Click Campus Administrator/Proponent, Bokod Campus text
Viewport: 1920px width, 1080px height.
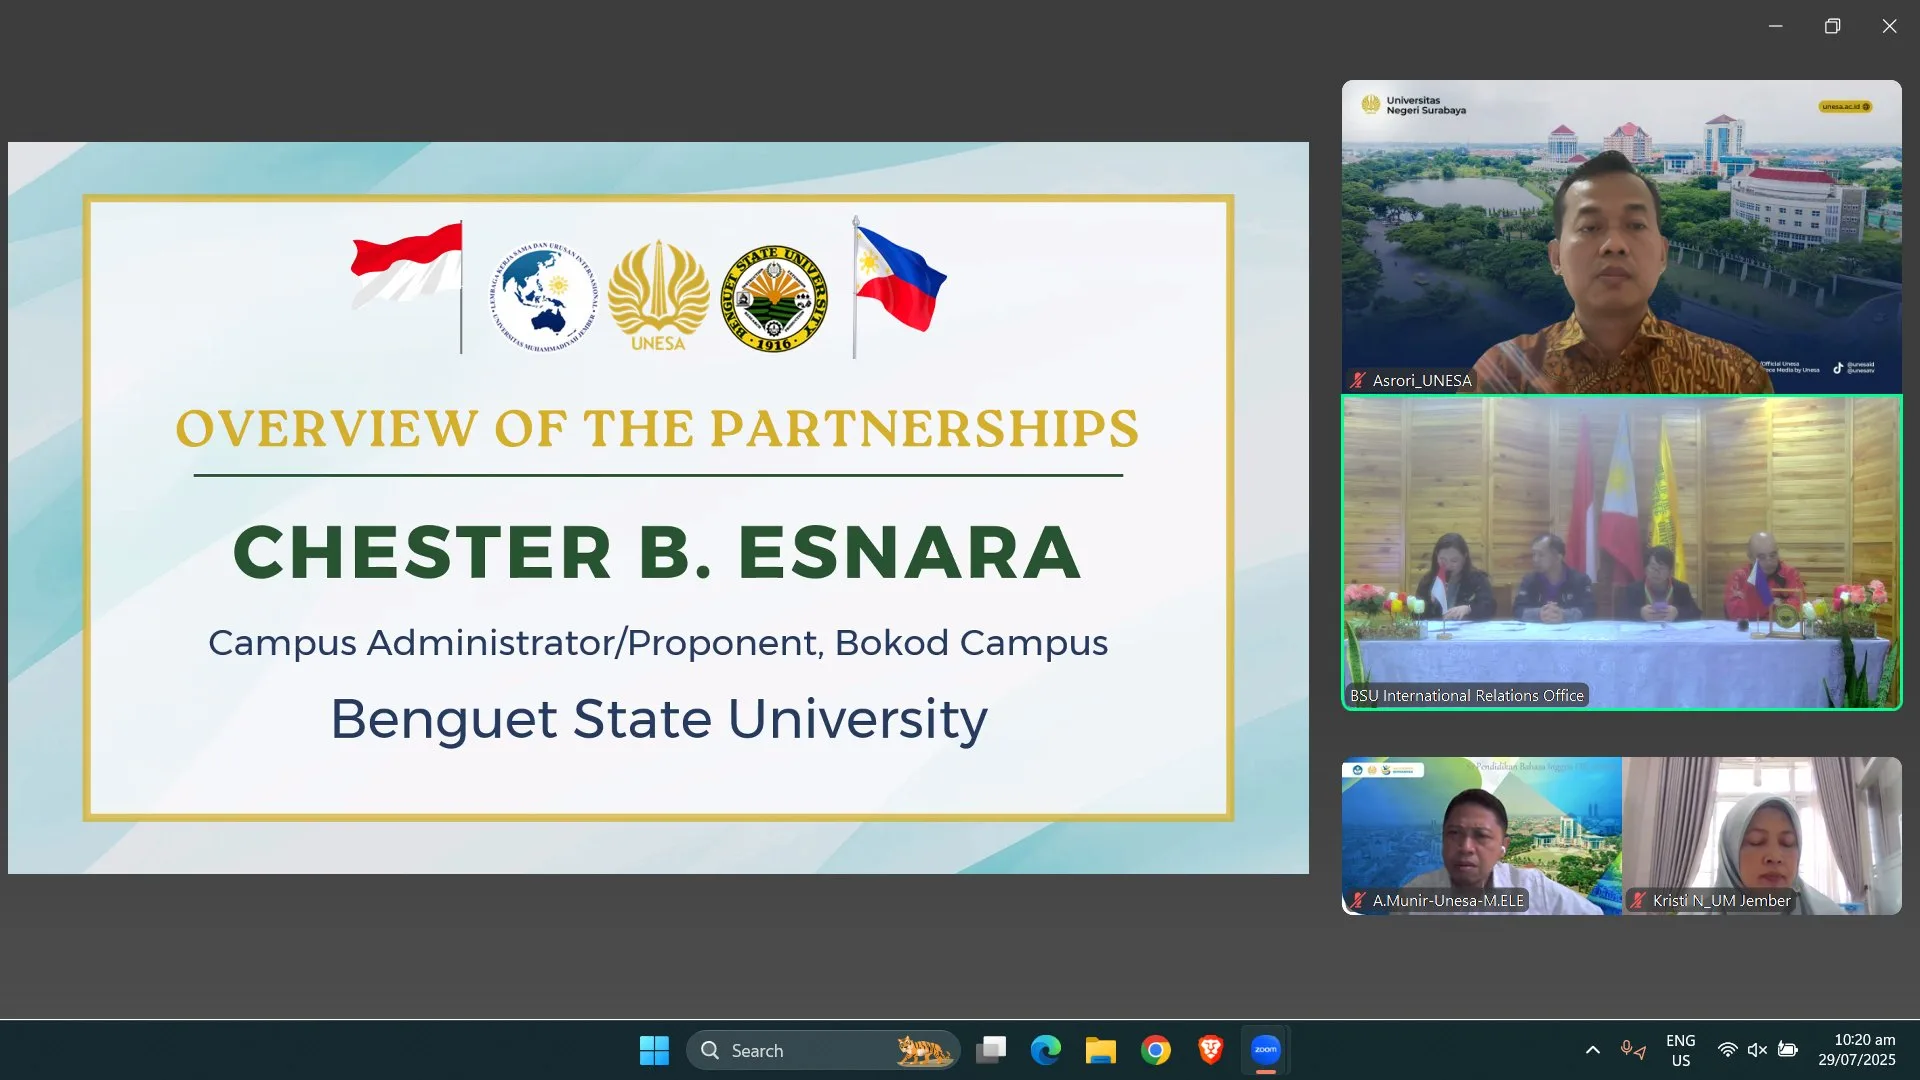pyautogui.click(x=658, y=642)
